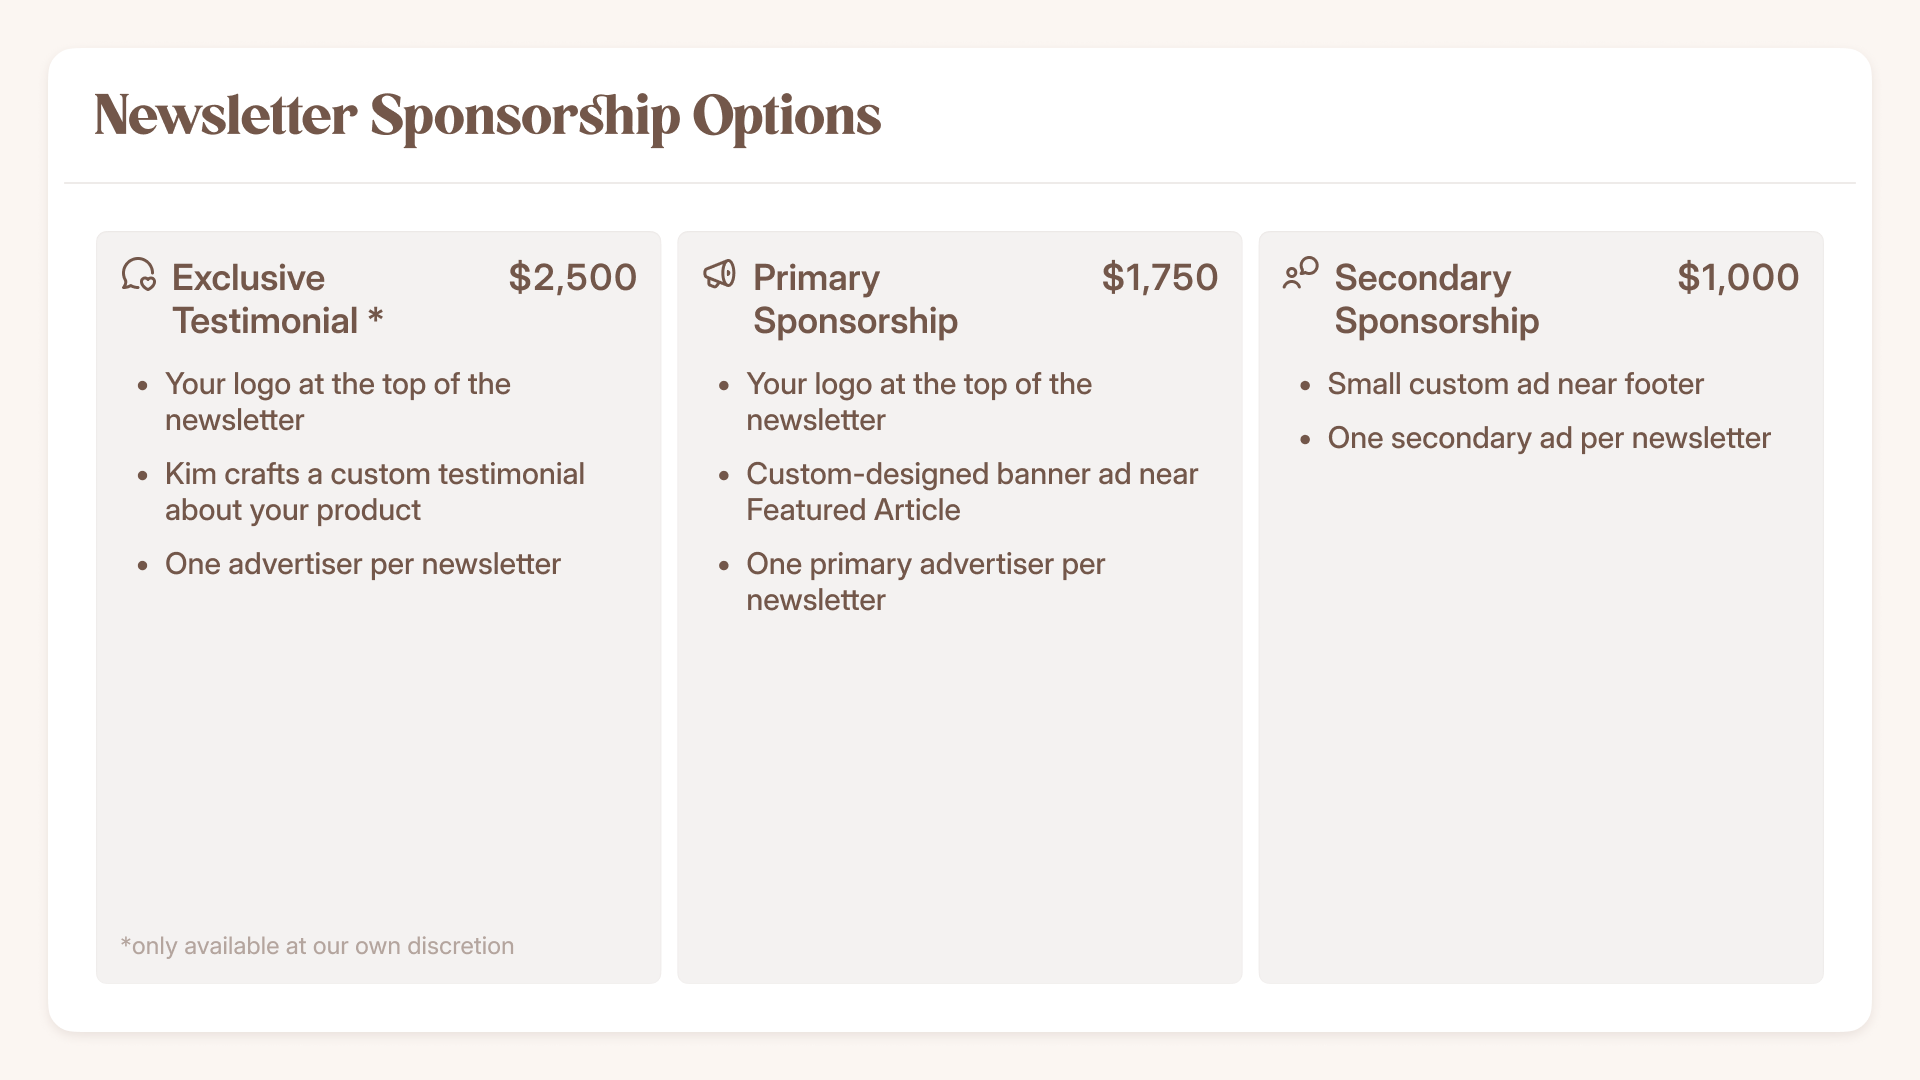The image size is (1920, 1080).
Task: Click the Primary Sponsorship heading
Action: (855, 299)
